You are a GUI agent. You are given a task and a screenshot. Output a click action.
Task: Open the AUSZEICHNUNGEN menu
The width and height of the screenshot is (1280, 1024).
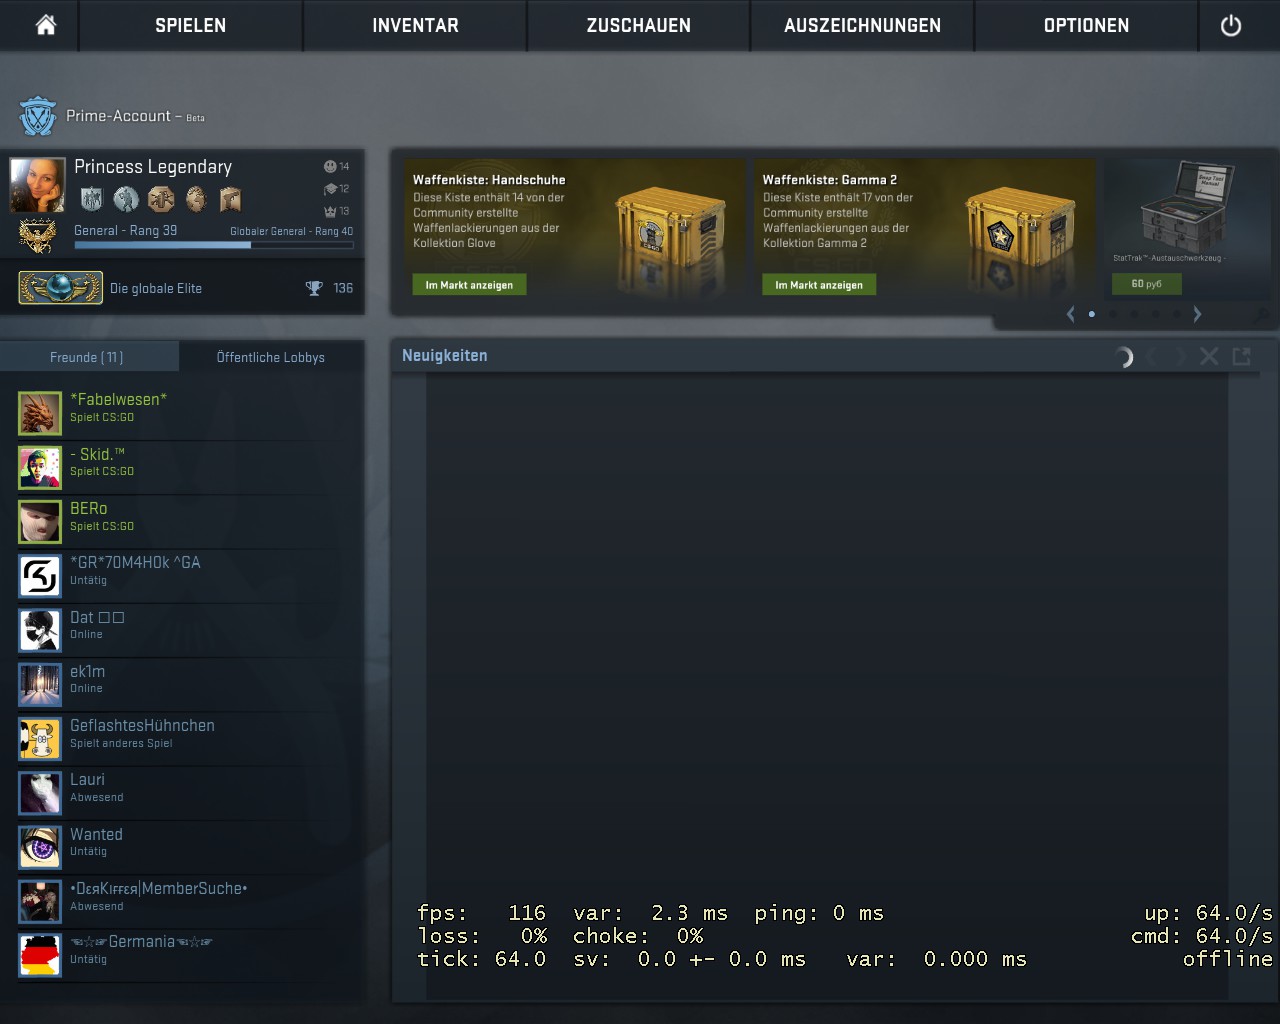(862, 25)
